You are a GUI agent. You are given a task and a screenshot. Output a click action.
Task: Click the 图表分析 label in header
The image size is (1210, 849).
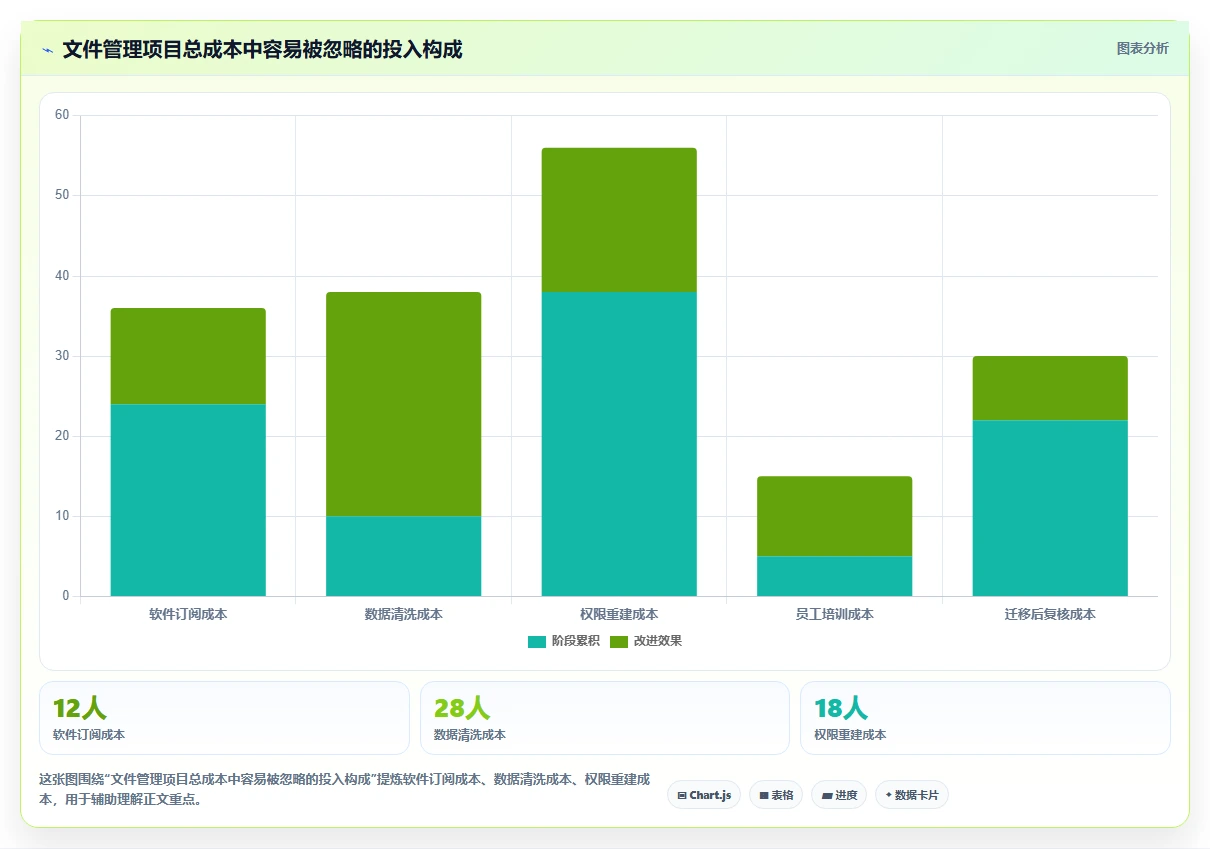tap(1142, 48)
